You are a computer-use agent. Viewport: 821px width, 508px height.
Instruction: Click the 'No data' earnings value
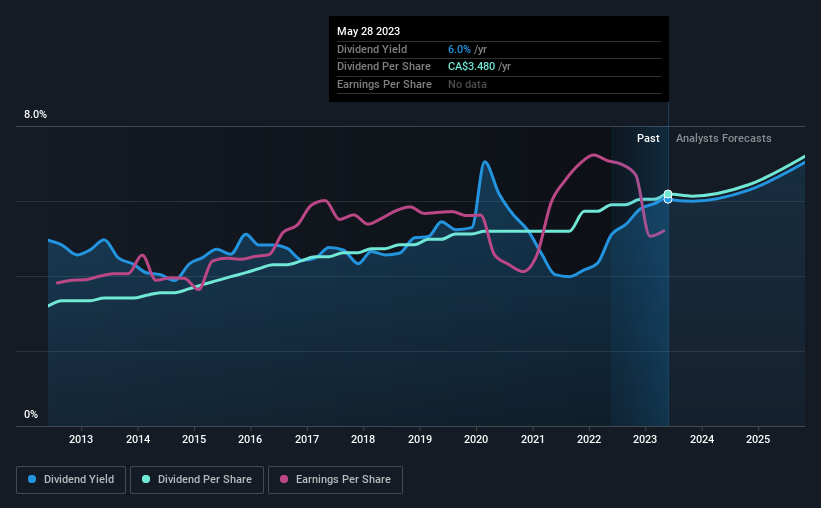pos(467,84)
